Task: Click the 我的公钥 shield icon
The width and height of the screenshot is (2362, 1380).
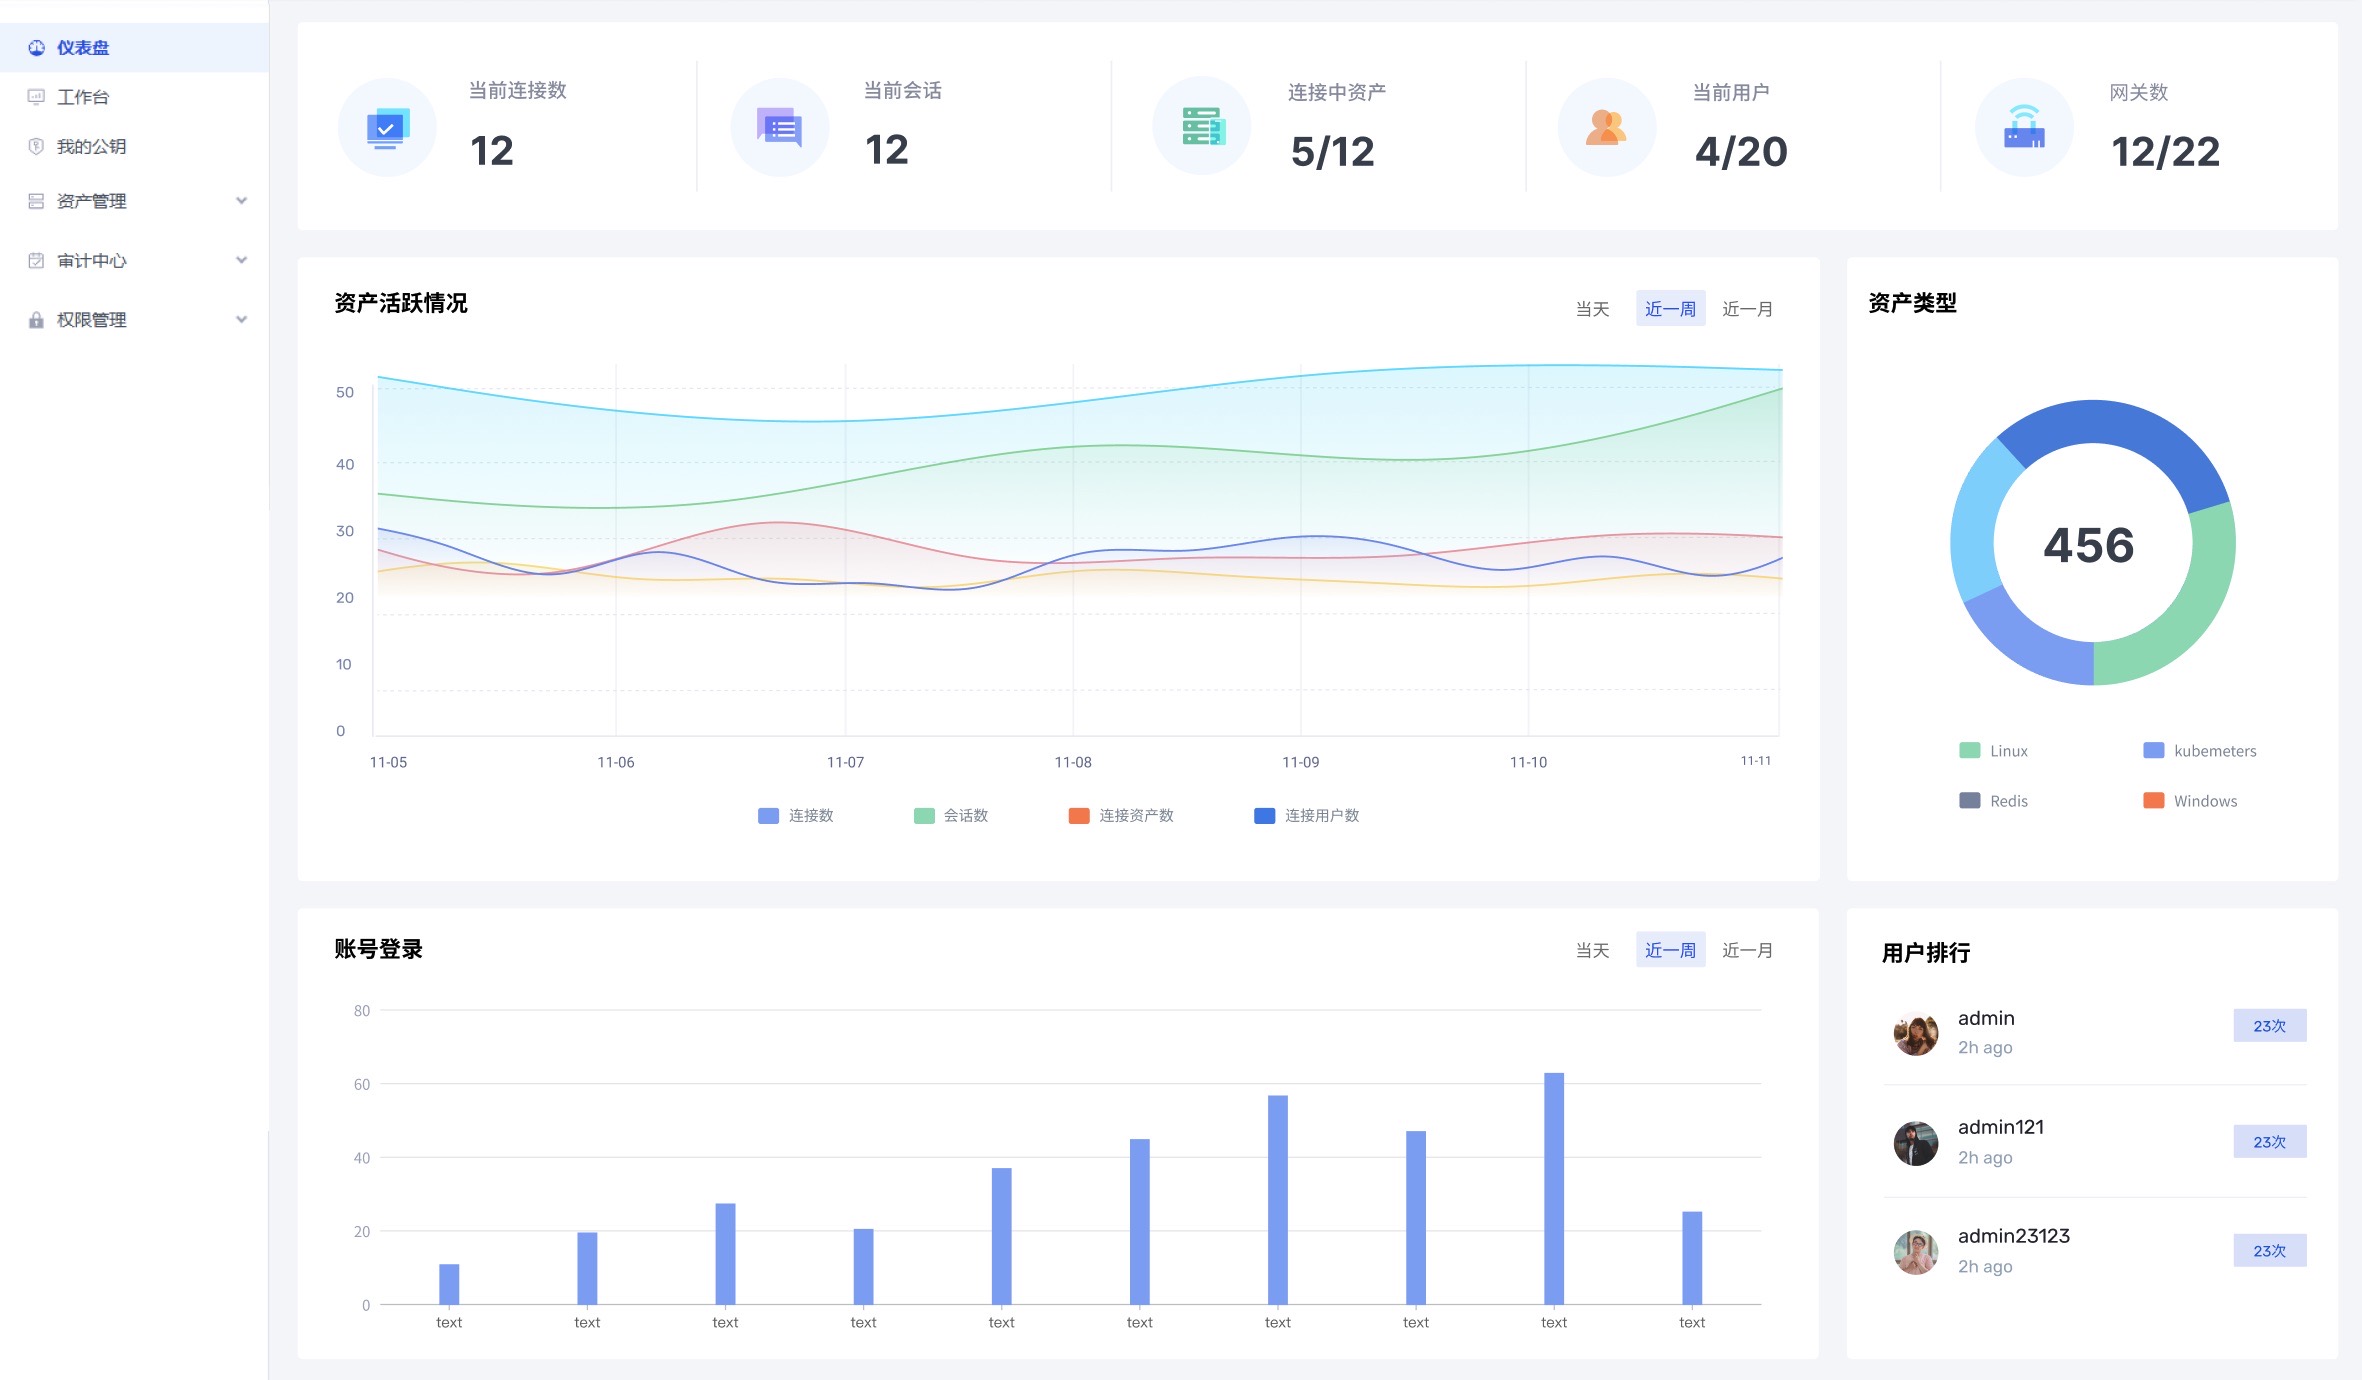Action: pos(36,147)
